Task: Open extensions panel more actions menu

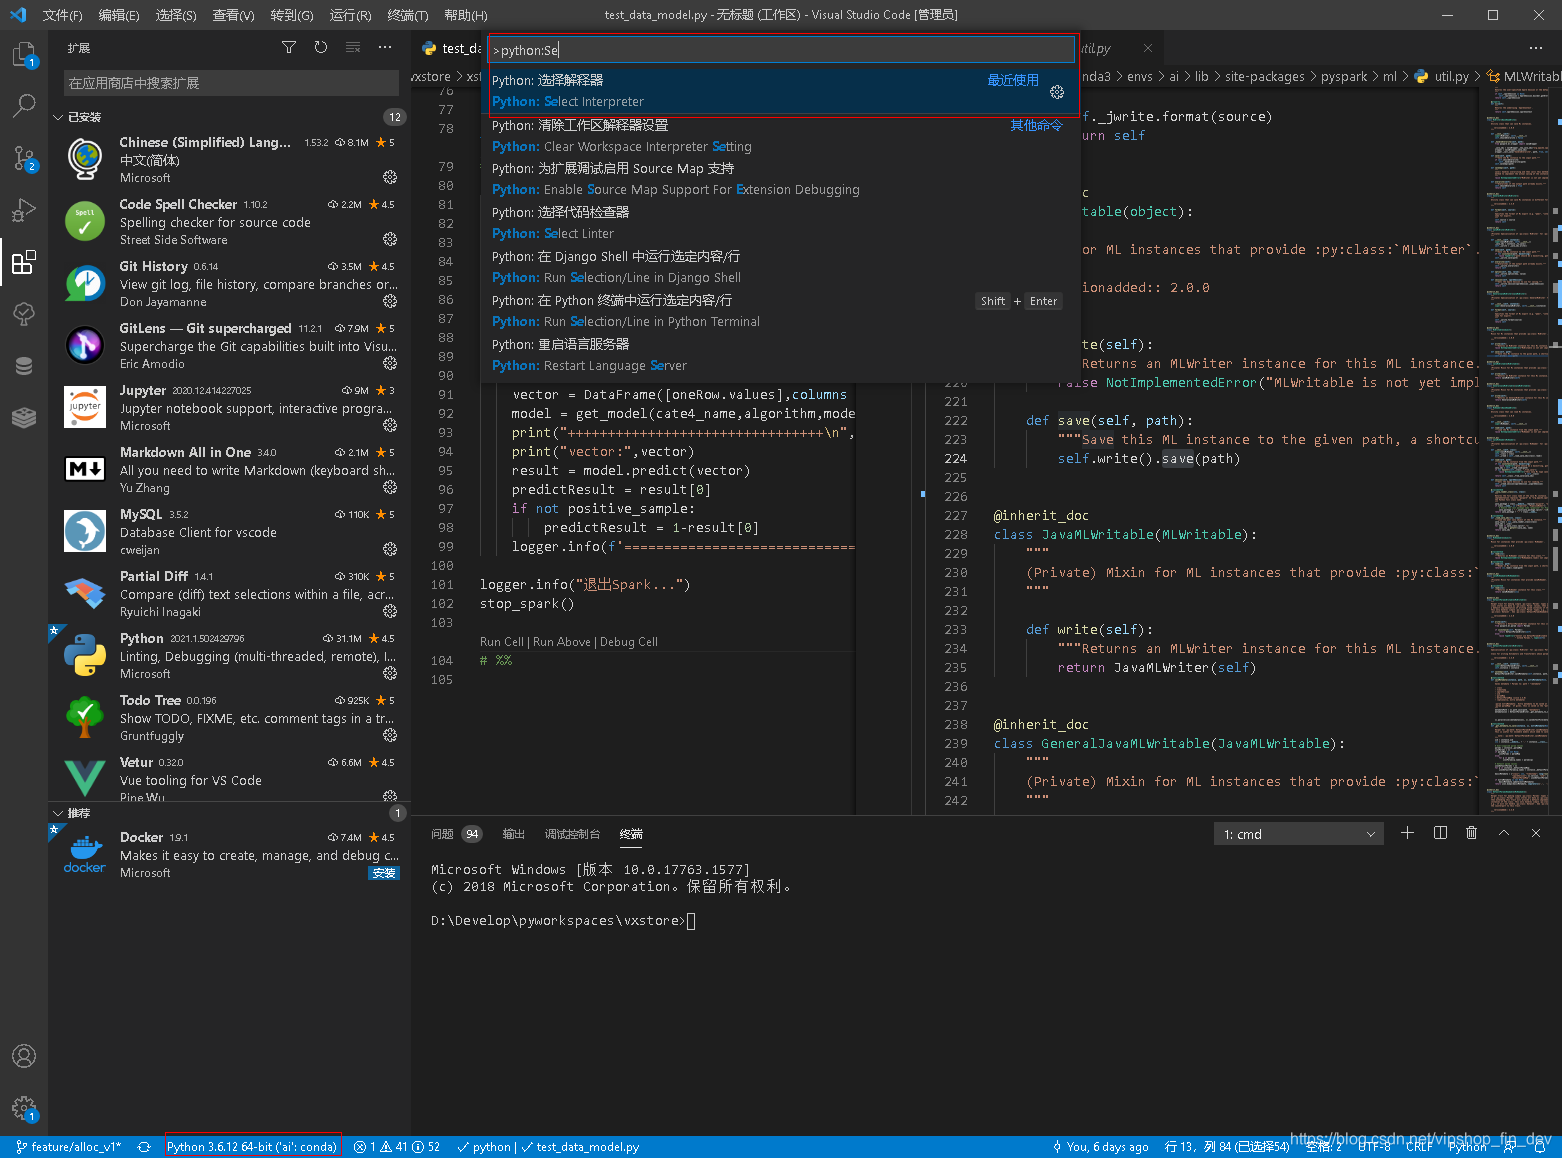Action: tap(385, 48)
